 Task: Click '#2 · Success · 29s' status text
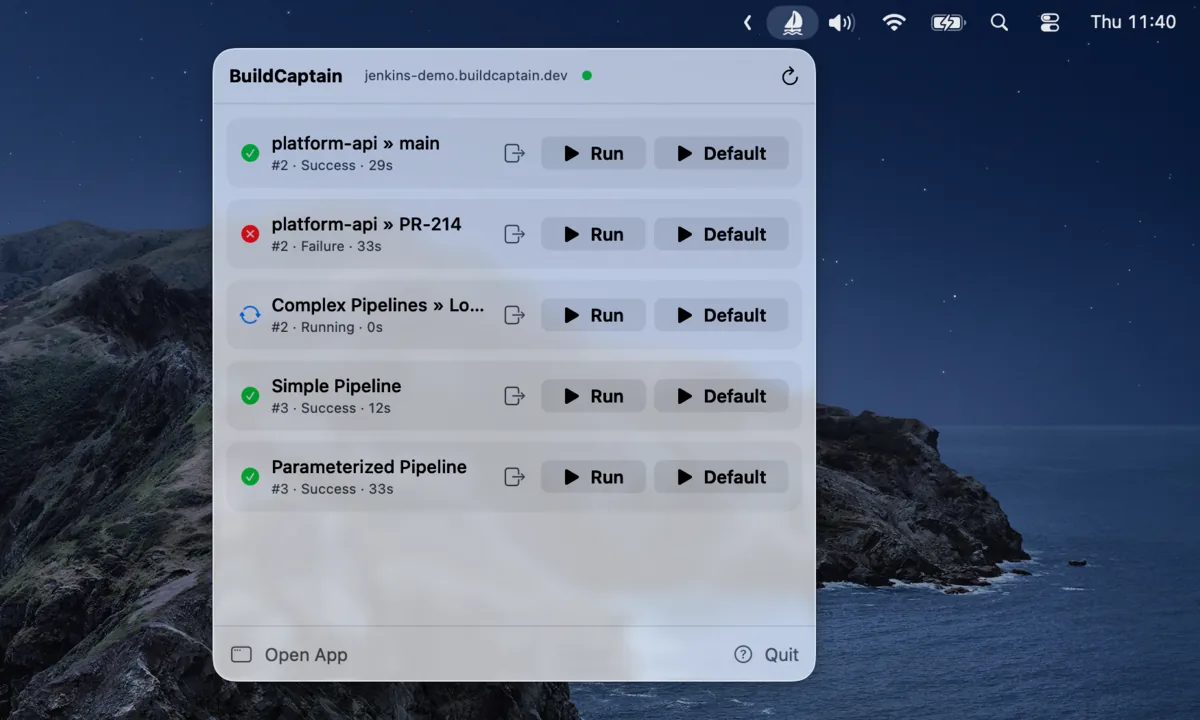click(332, 165)
